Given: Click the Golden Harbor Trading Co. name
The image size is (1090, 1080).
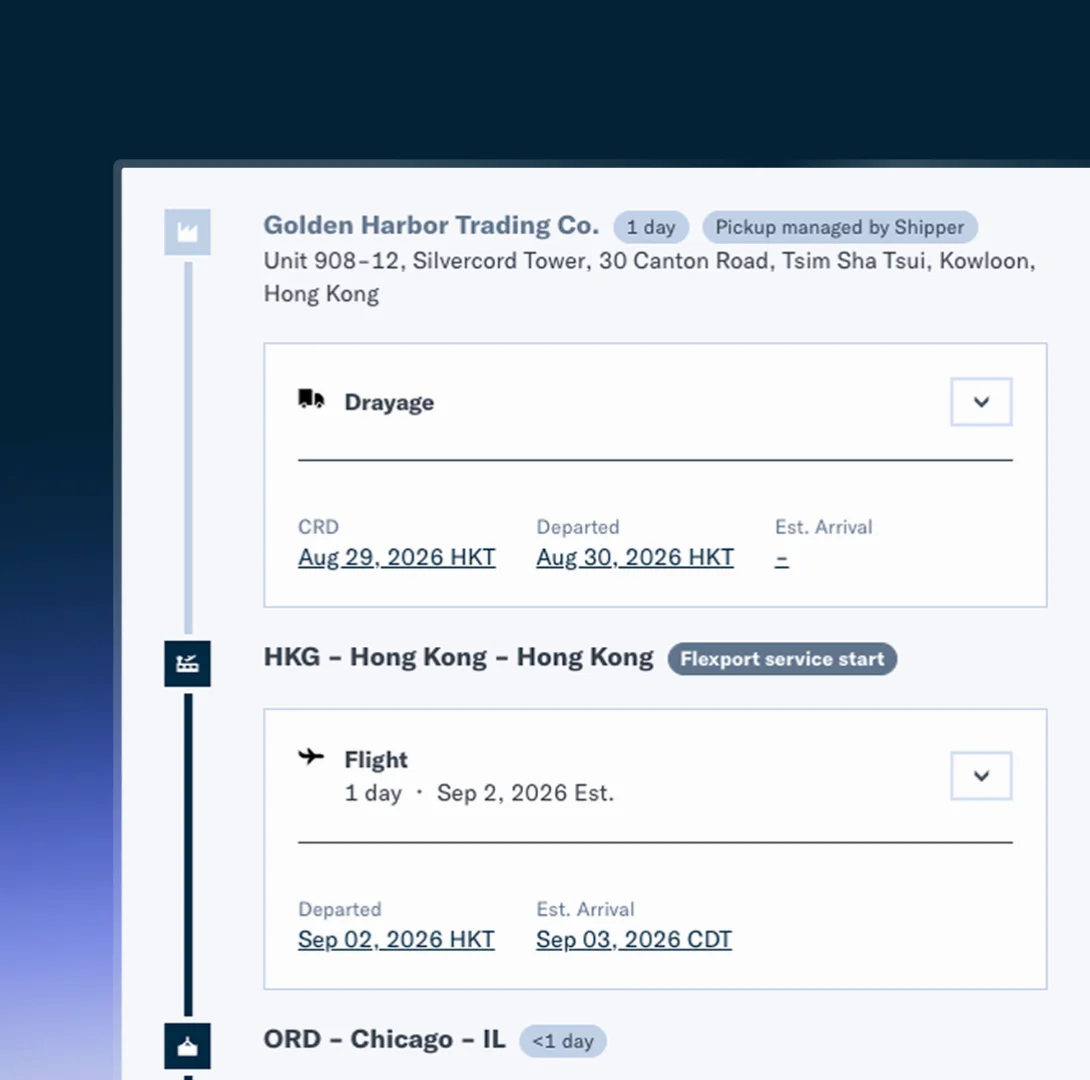Looking at the screenshot, I should click(x=431, y=225).
